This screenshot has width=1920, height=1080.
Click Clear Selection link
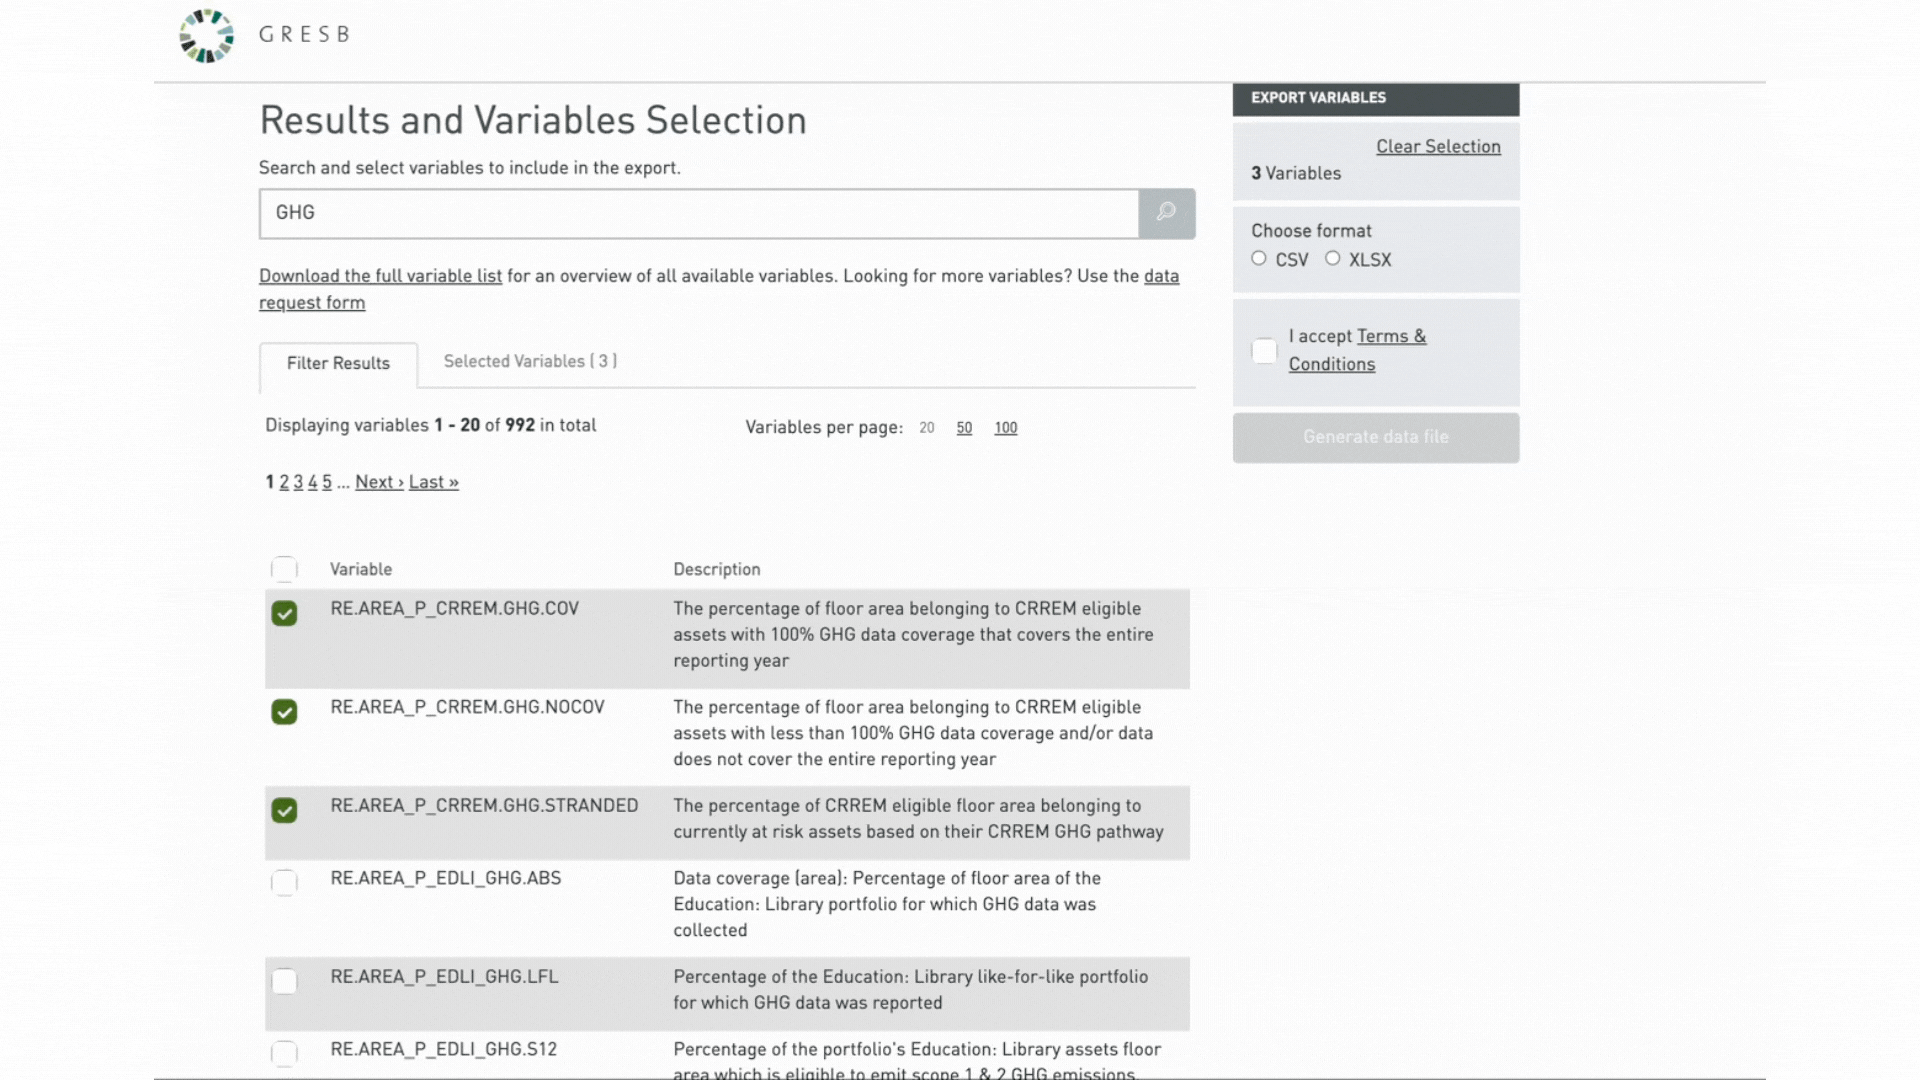click(1438, 147)
